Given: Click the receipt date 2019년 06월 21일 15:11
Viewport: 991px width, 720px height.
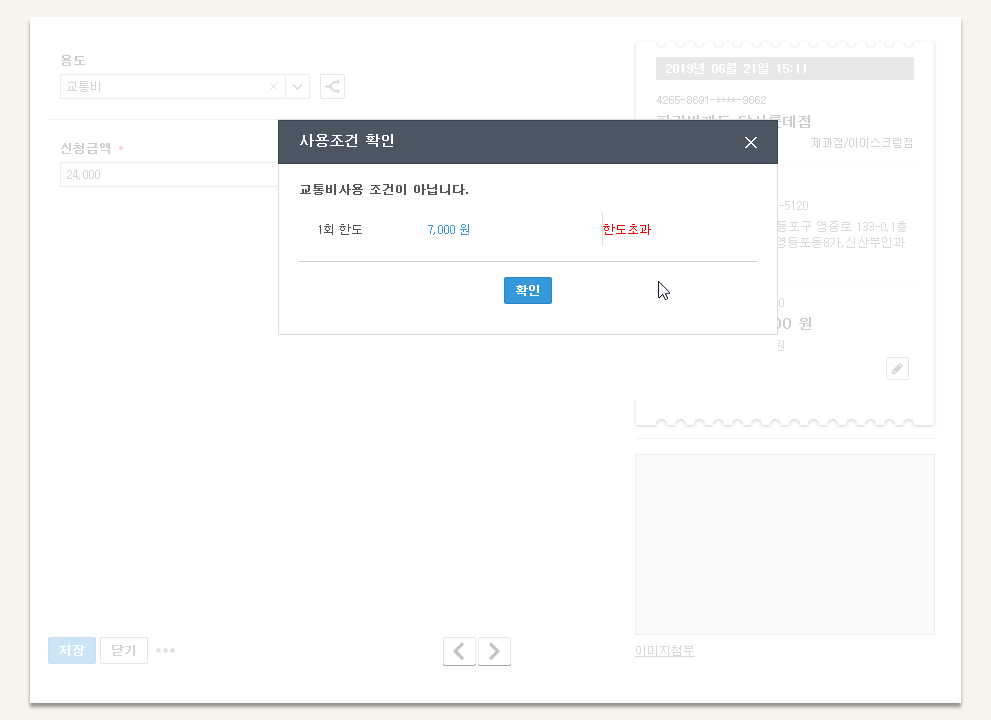Looking at the screenshot, I should click(x=736, y=69).
